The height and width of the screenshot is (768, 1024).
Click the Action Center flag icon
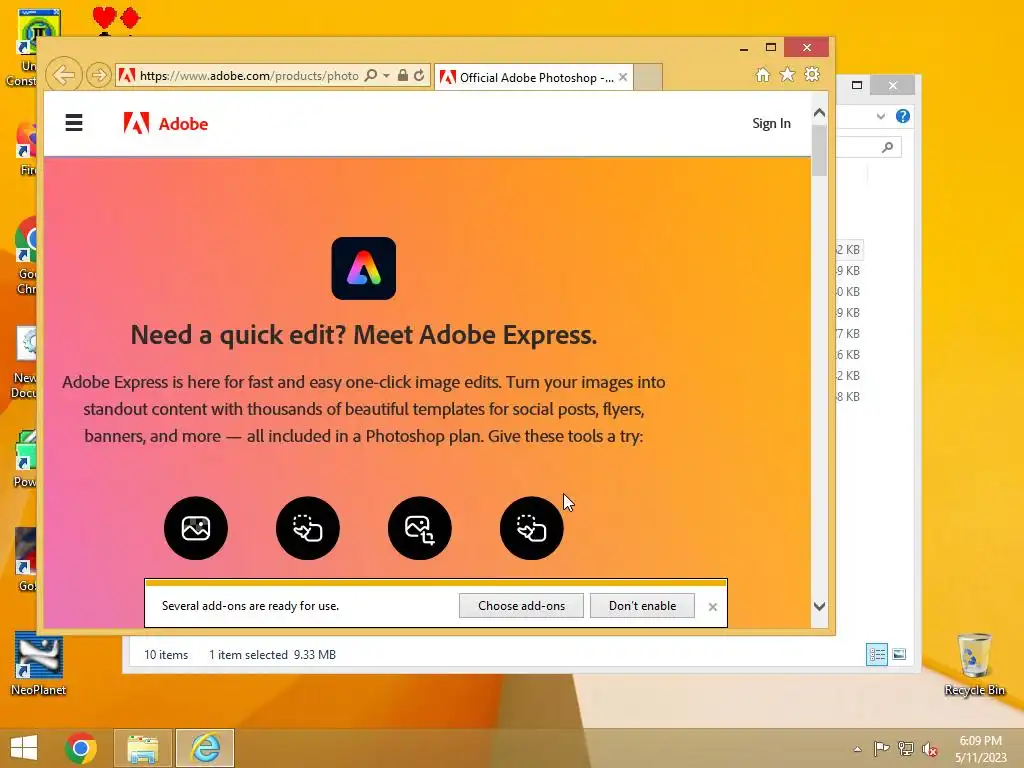pos(881,749)
